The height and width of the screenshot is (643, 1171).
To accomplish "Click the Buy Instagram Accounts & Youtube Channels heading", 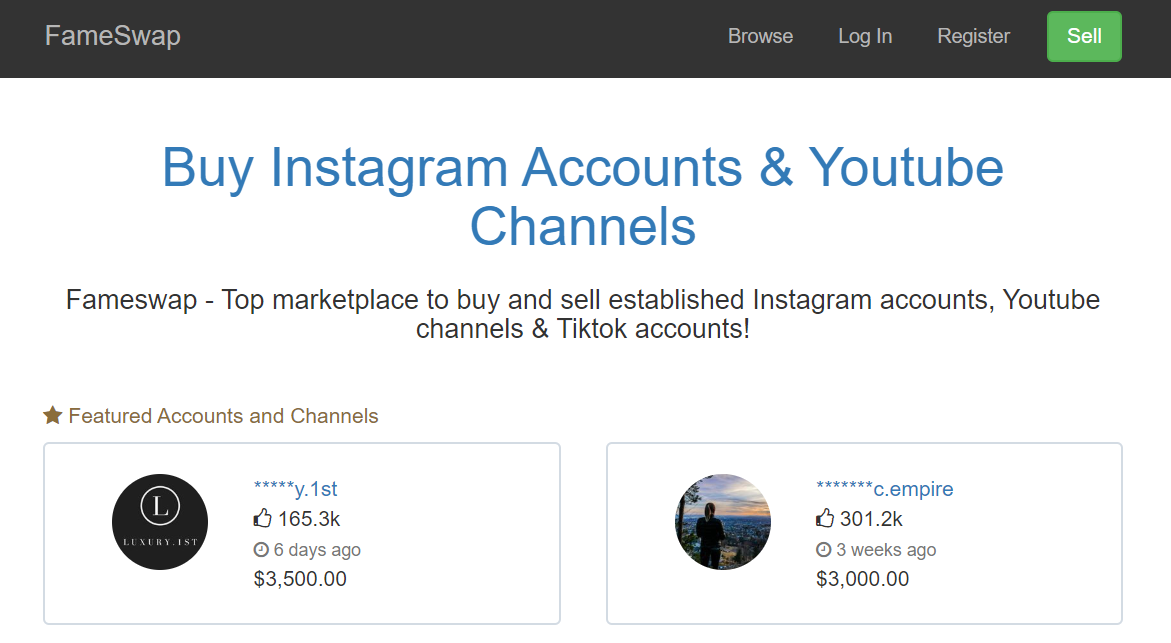I will pos(583,196).
